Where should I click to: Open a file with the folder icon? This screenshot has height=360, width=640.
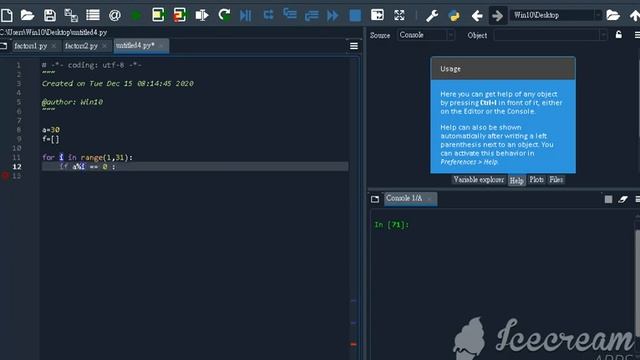tap(27, 16)
